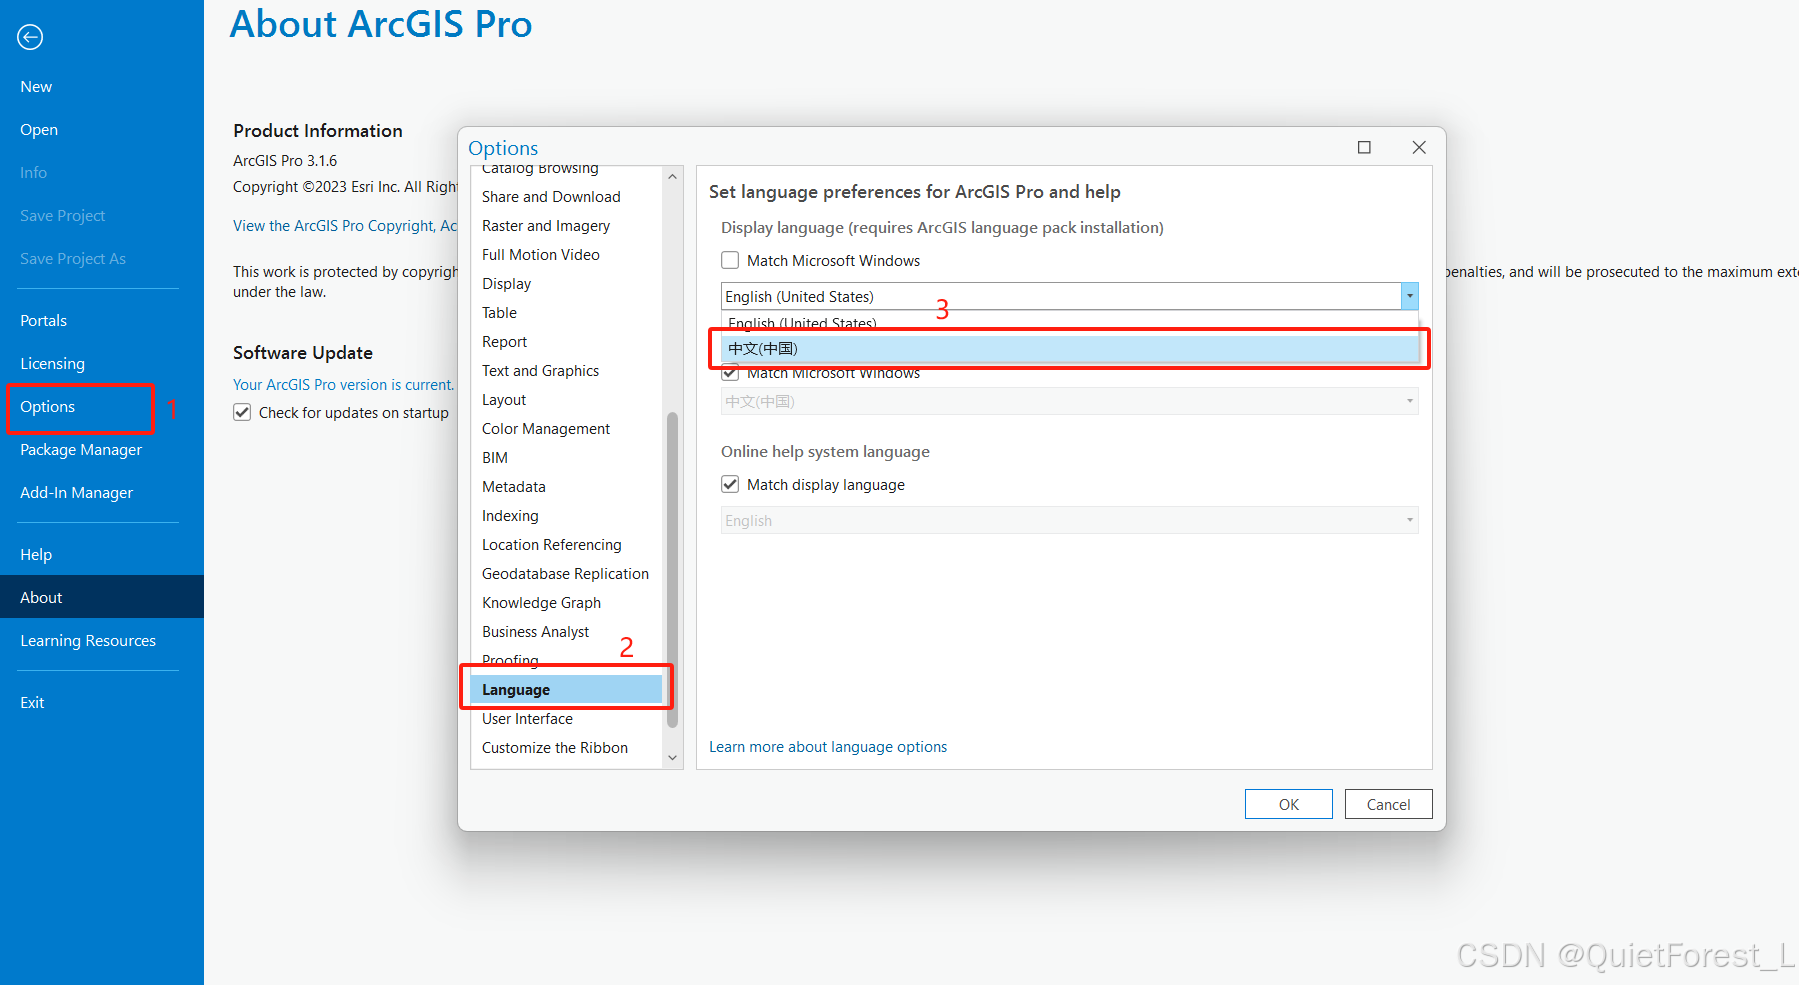Select Raster and Imagery category
Viewport: 1799px width, 985px height.
pos(546,226)
